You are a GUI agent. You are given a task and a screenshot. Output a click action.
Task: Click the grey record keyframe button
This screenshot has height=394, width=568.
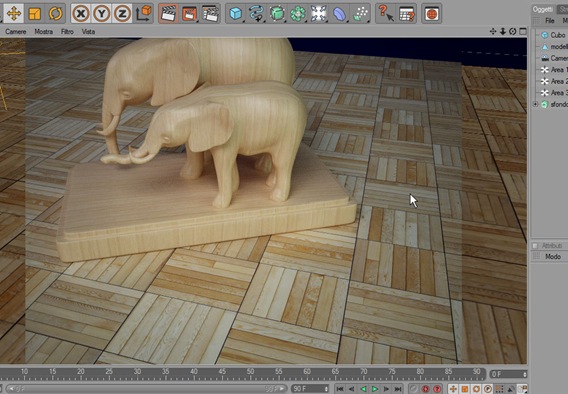pyautogui.click(x=414, y=389)
